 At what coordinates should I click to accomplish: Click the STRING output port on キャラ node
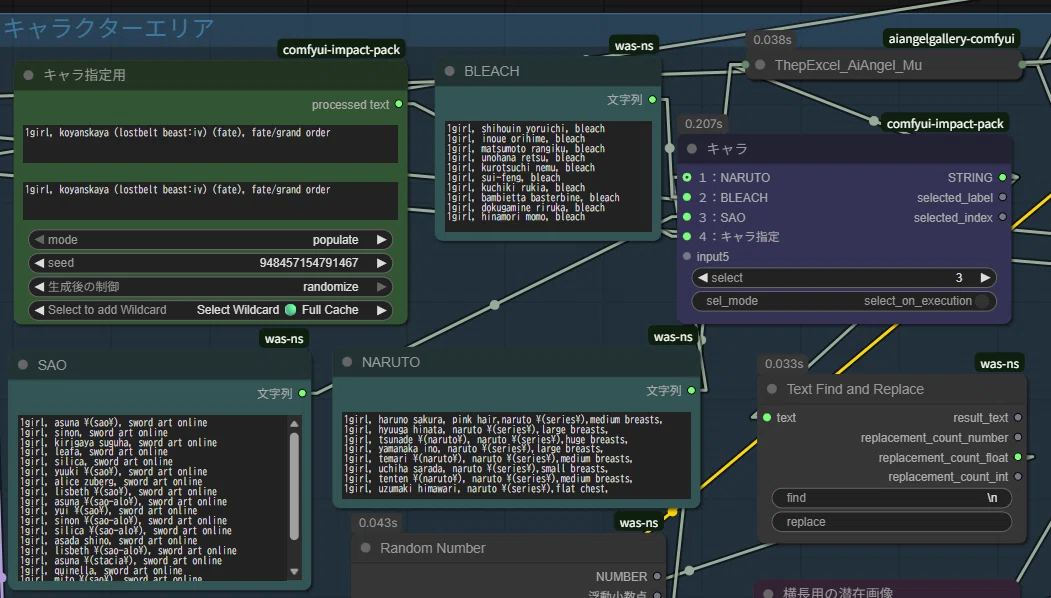(x=1003, y=178)
